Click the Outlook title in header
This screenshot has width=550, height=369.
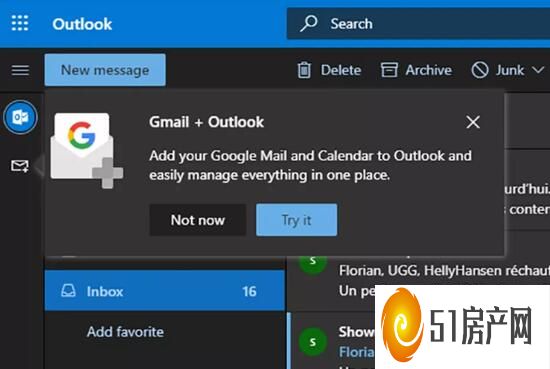click(x=82, y=24)
